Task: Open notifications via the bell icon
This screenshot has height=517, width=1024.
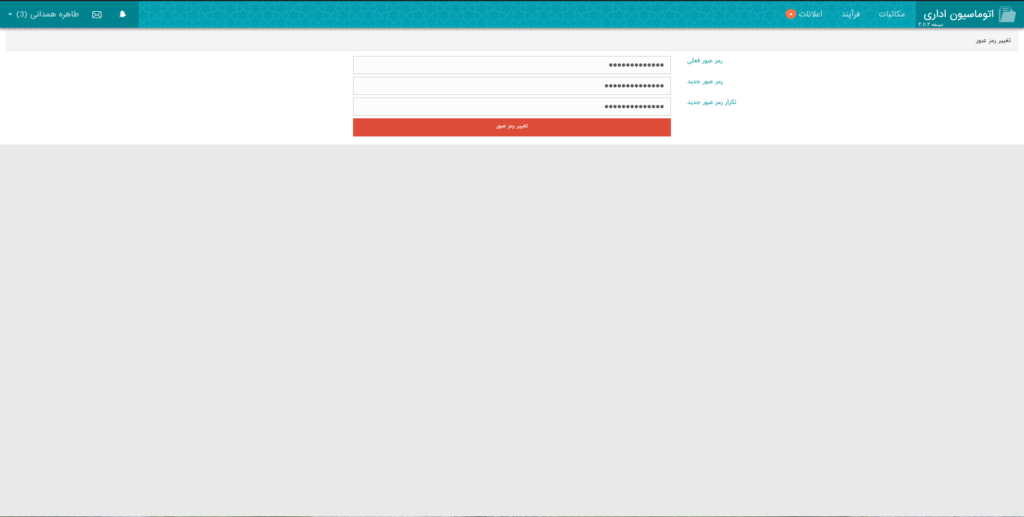Action: [123, 14]
